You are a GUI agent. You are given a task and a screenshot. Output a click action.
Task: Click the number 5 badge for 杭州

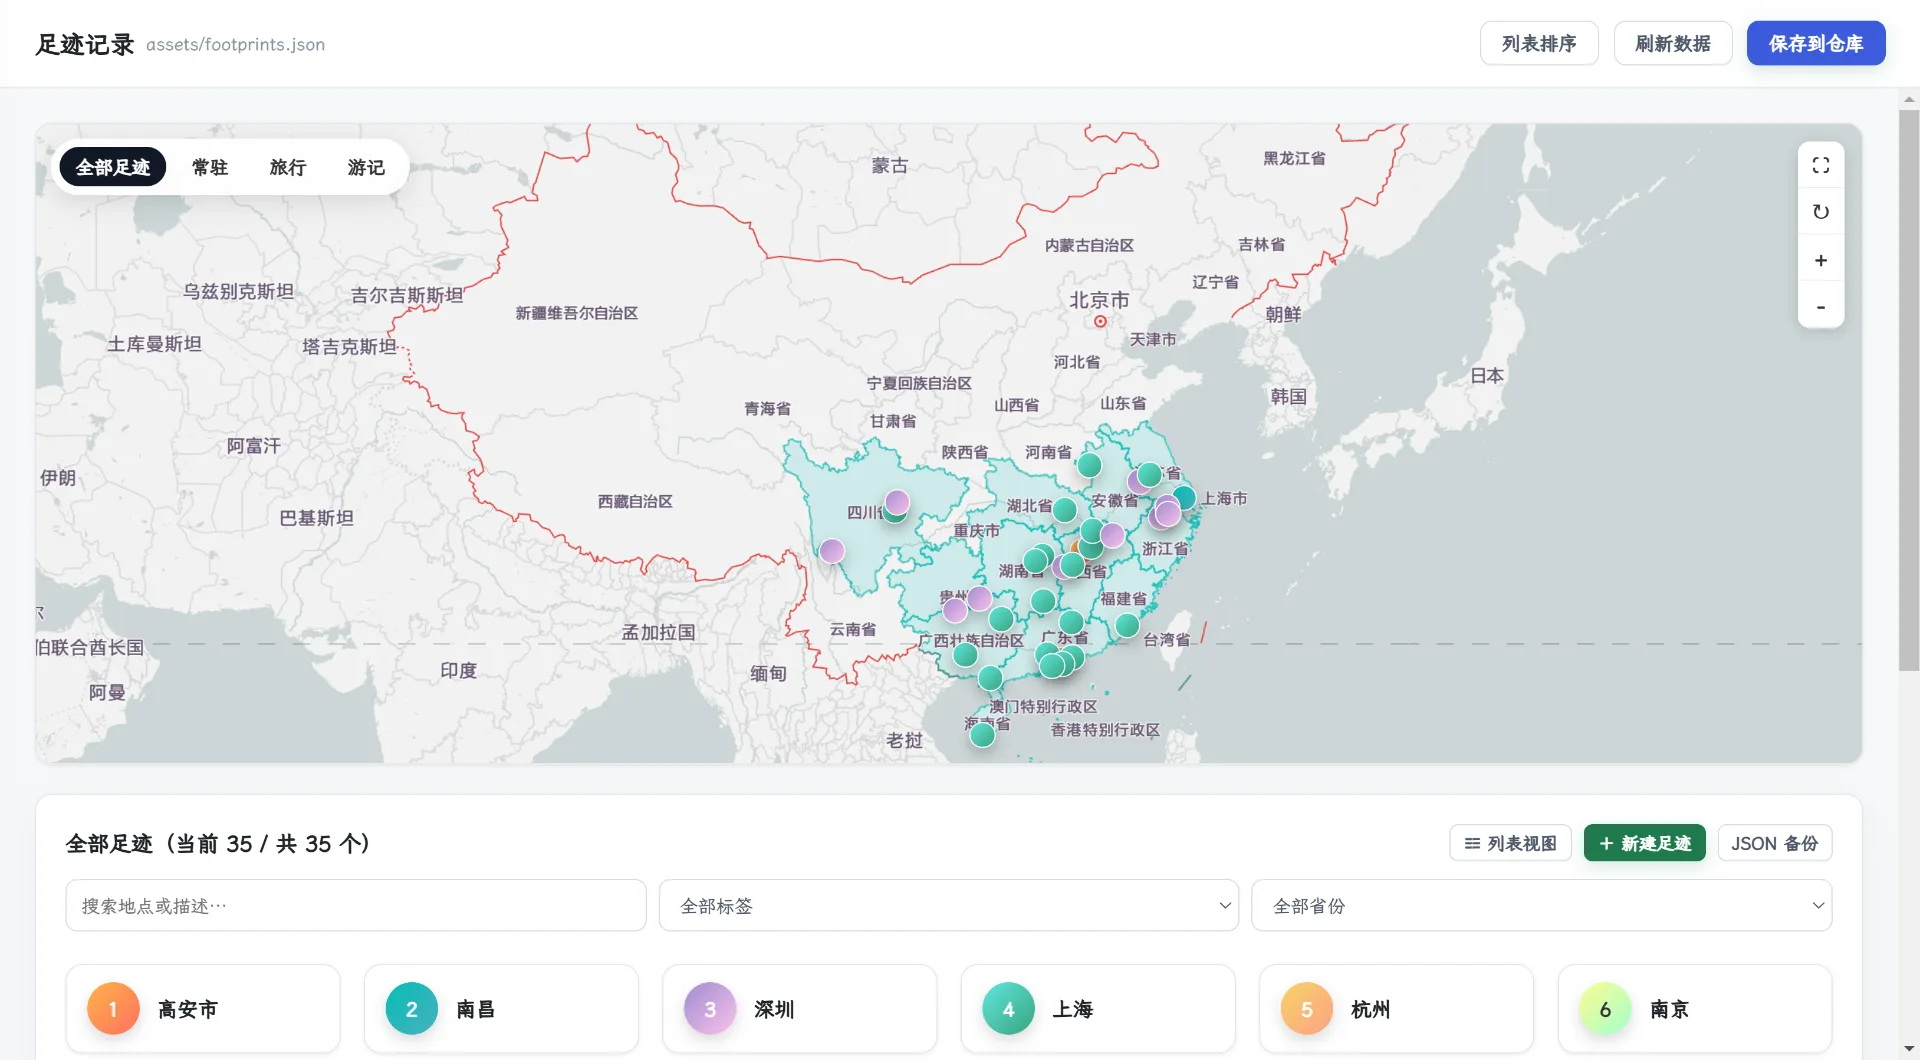1306,1009
